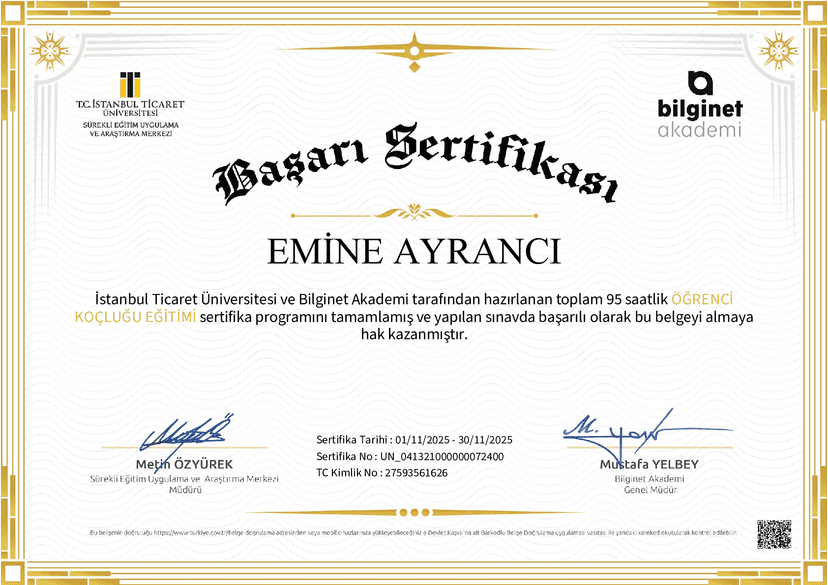Click the Sertifika Tarihi date line
Viewport: 828px width, 585px height.
coord(414,440)
